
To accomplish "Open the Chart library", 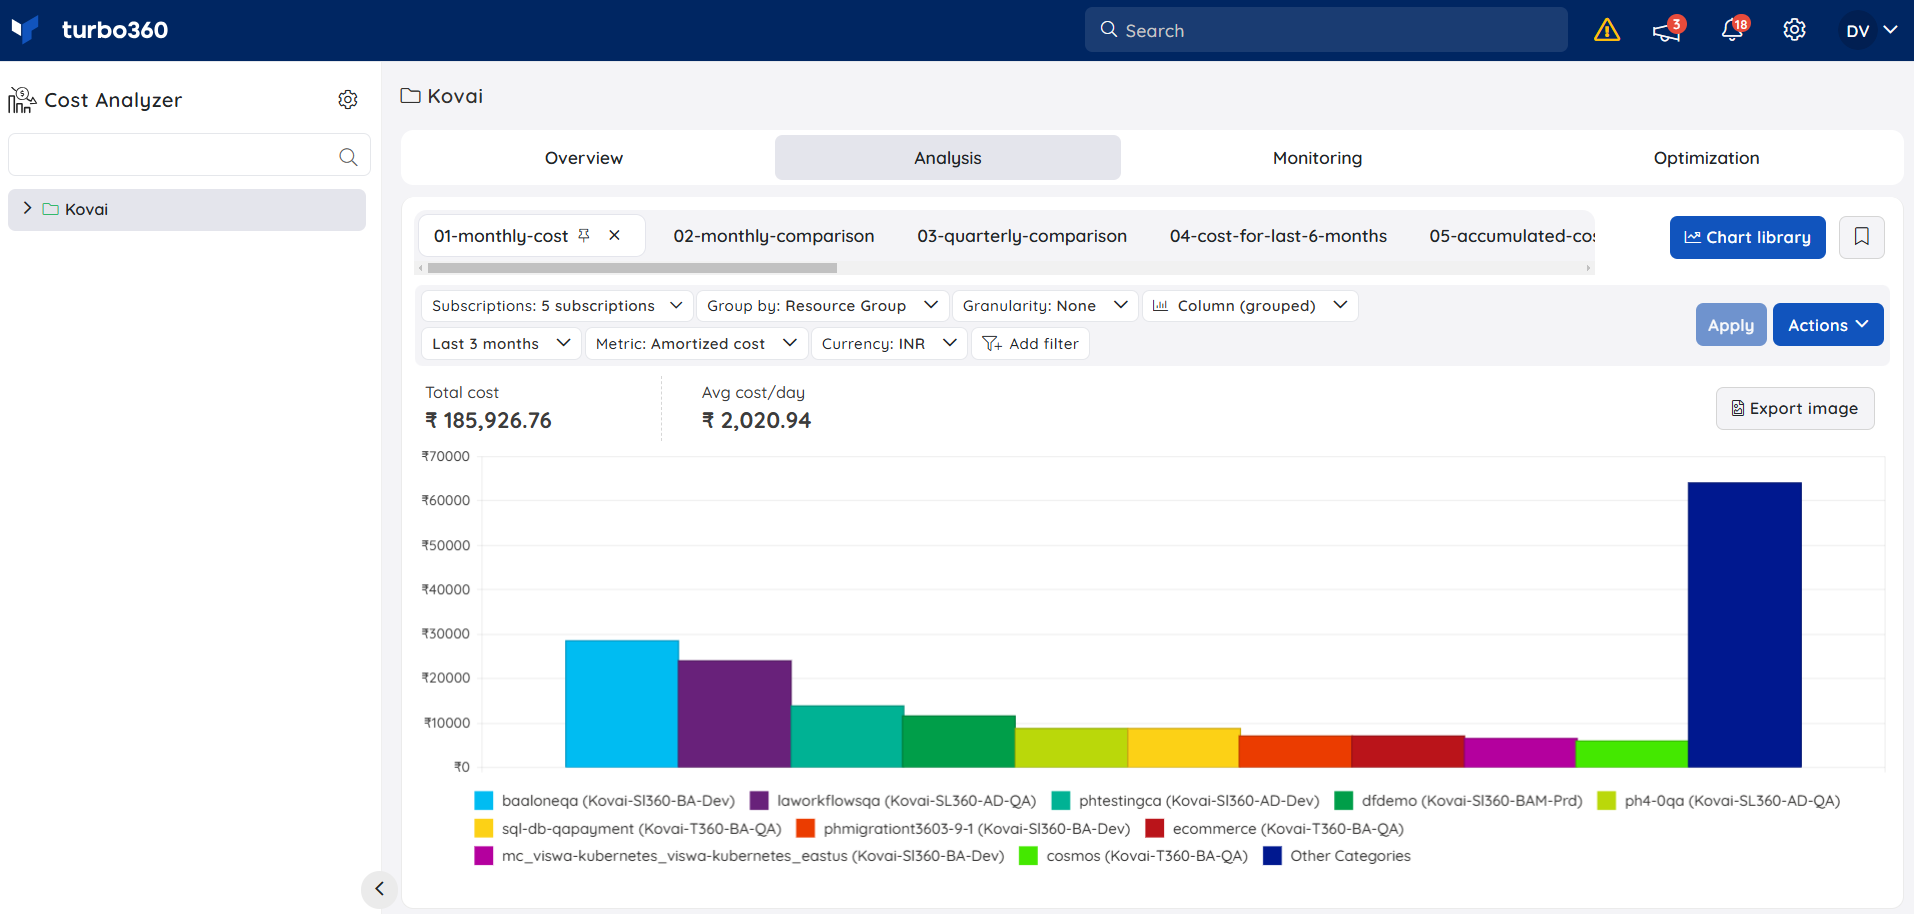I will coord(1748,237).
